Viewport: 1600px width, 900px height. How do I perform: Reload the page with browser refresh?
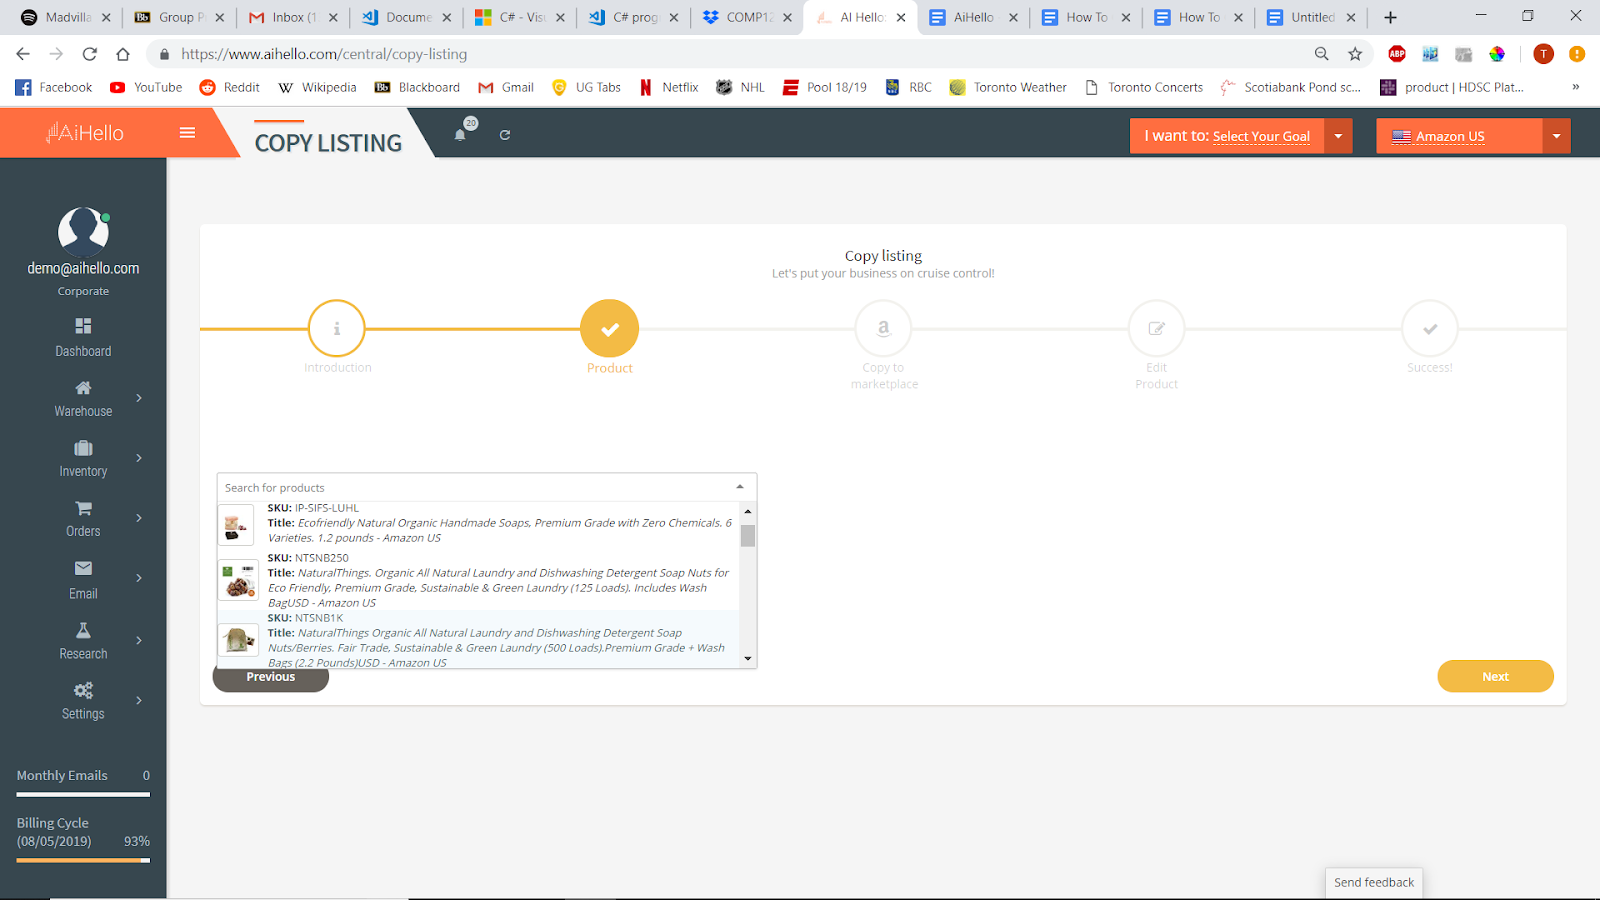(89, 54)
